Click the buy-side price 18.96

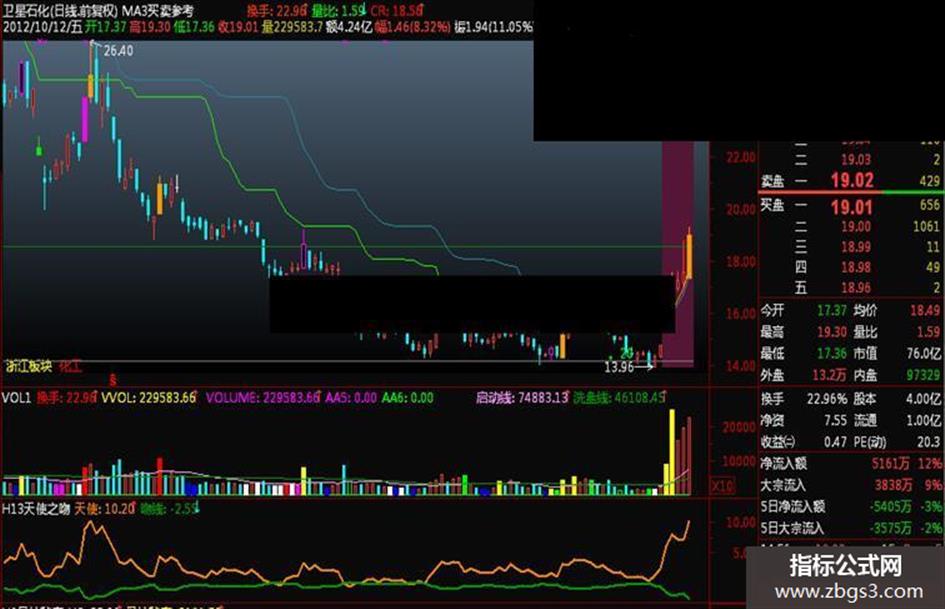[x=856, y=288]
